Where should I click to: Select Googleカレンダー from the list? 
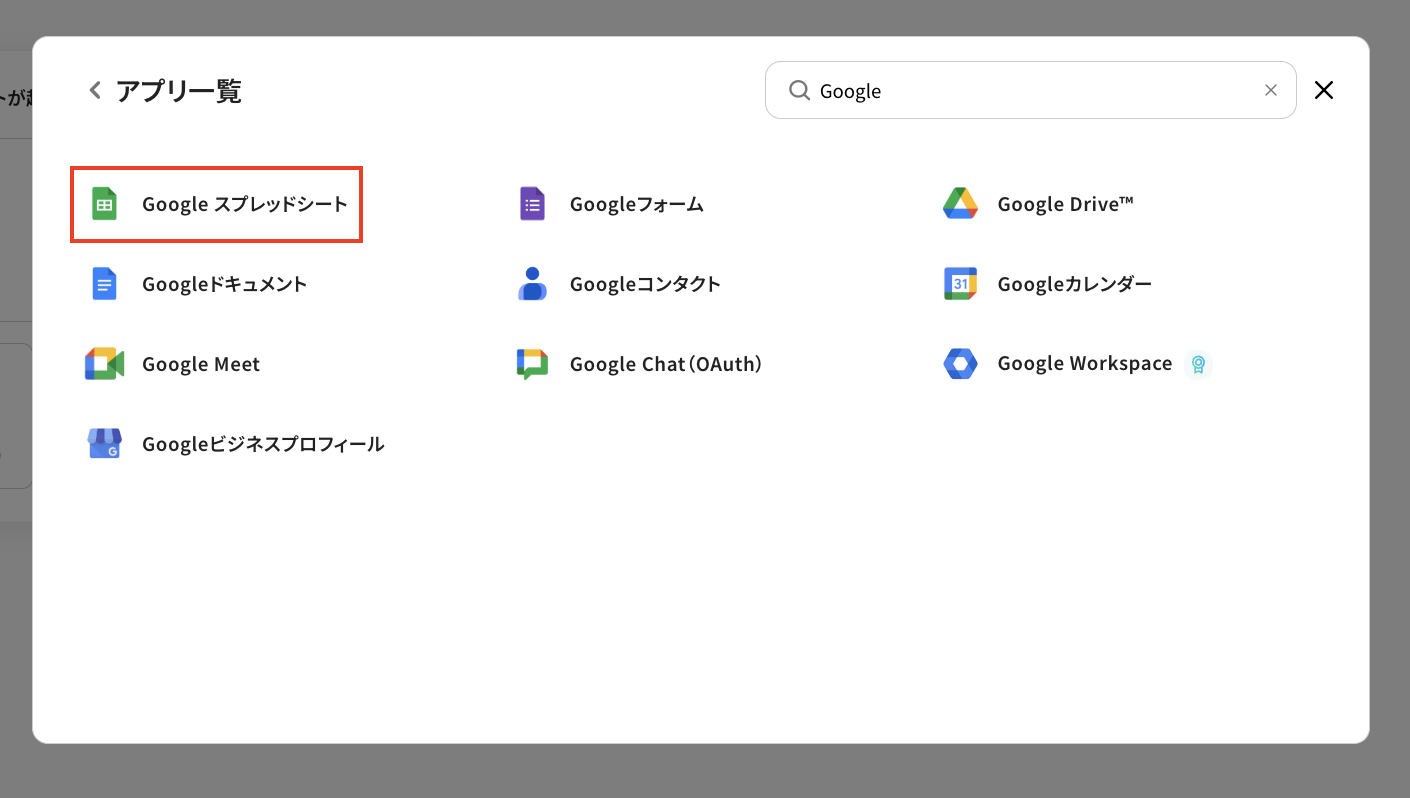pyautogui.click(x=1074, y=284)
